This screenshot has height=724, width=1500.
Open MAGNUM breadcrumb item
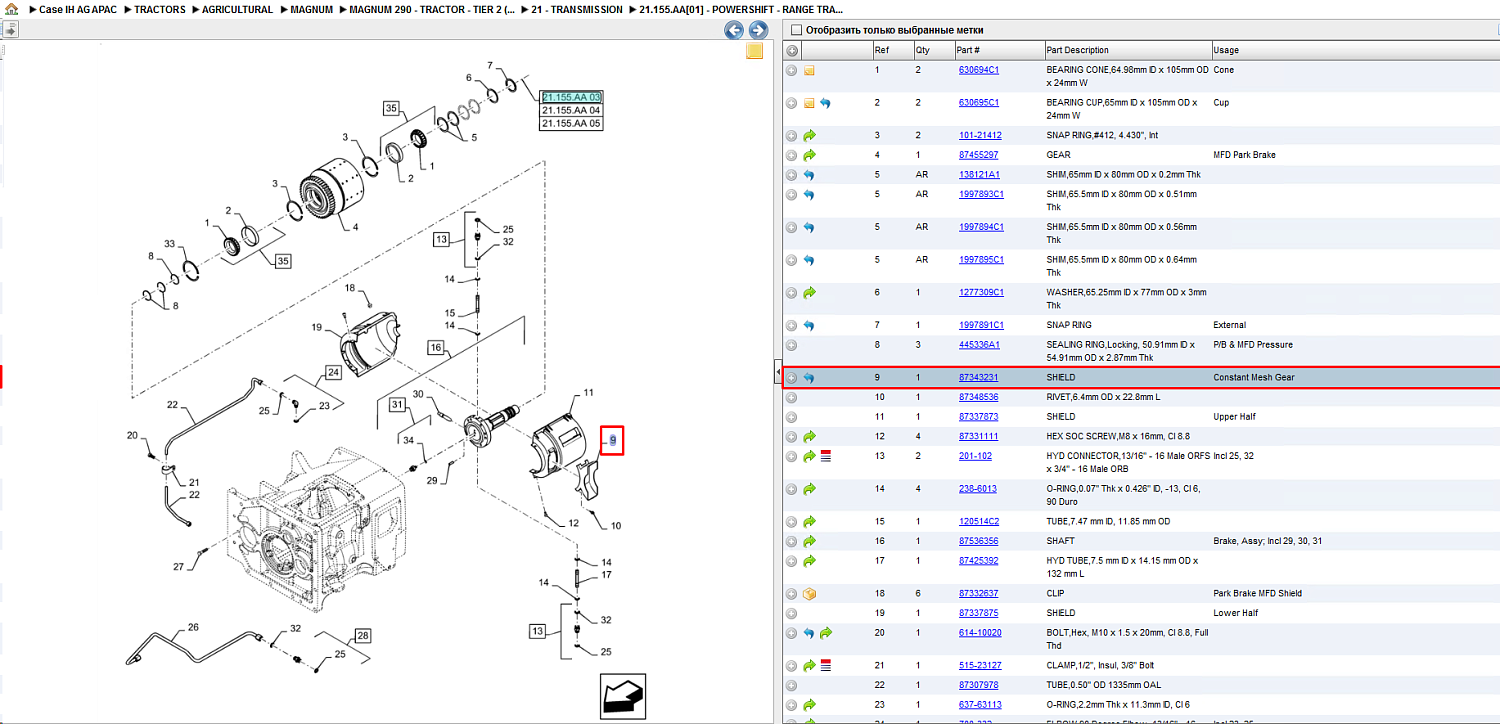click(x=312, y=9)
